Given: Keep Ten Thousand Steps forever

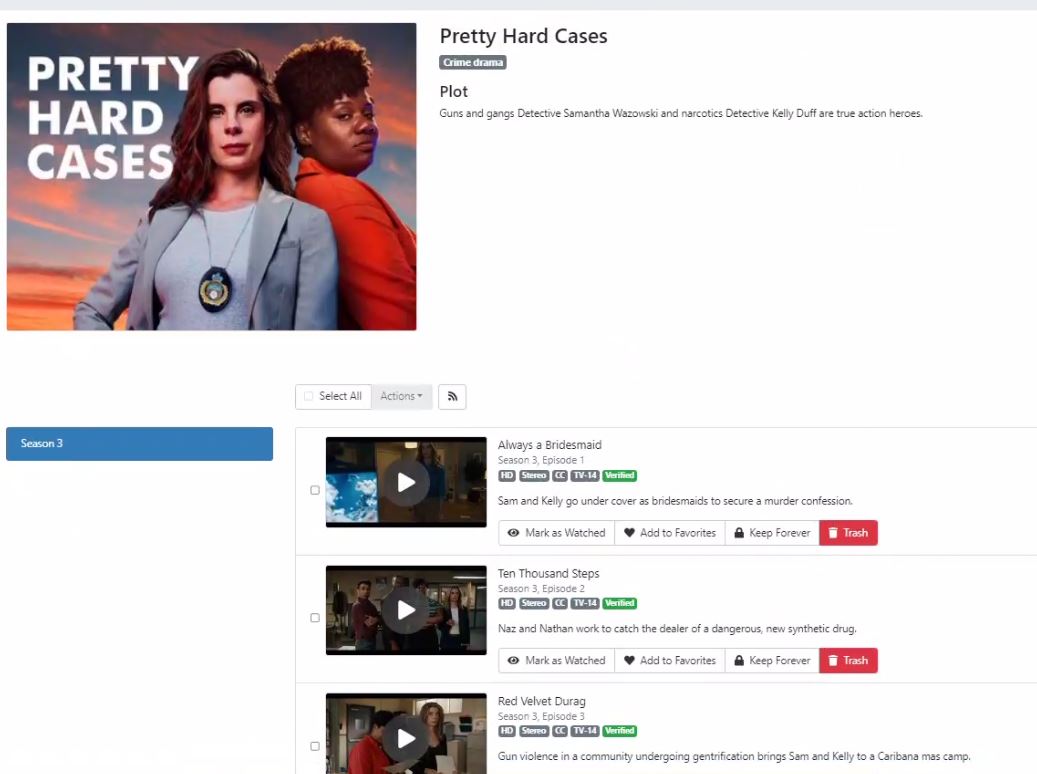Looking at the screenshot, I should click(x=771, y=661).
